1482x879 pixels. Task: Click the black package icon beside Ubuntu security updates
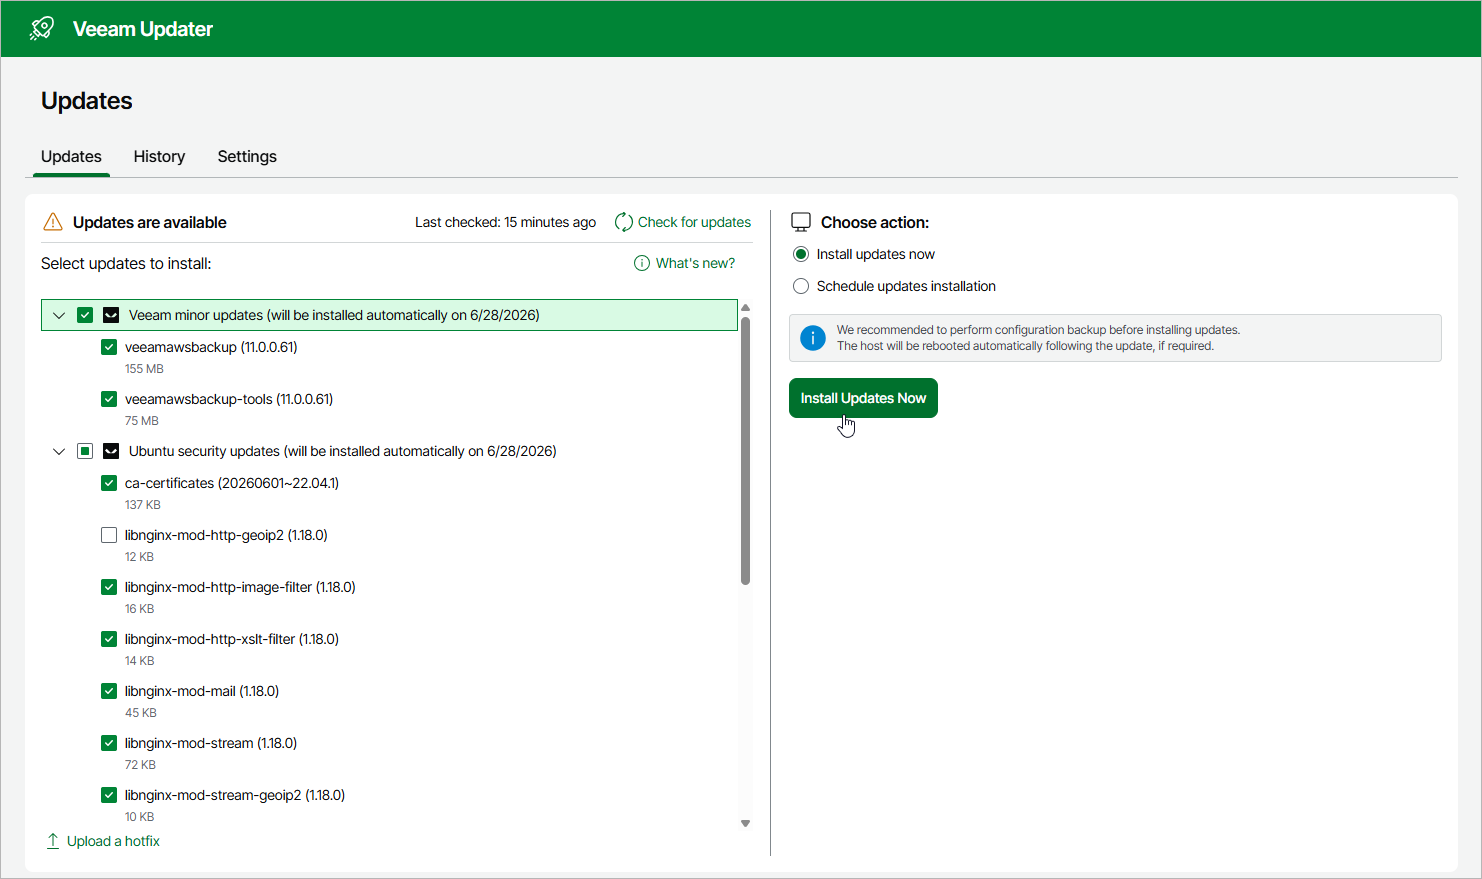[x=111, y=451]
